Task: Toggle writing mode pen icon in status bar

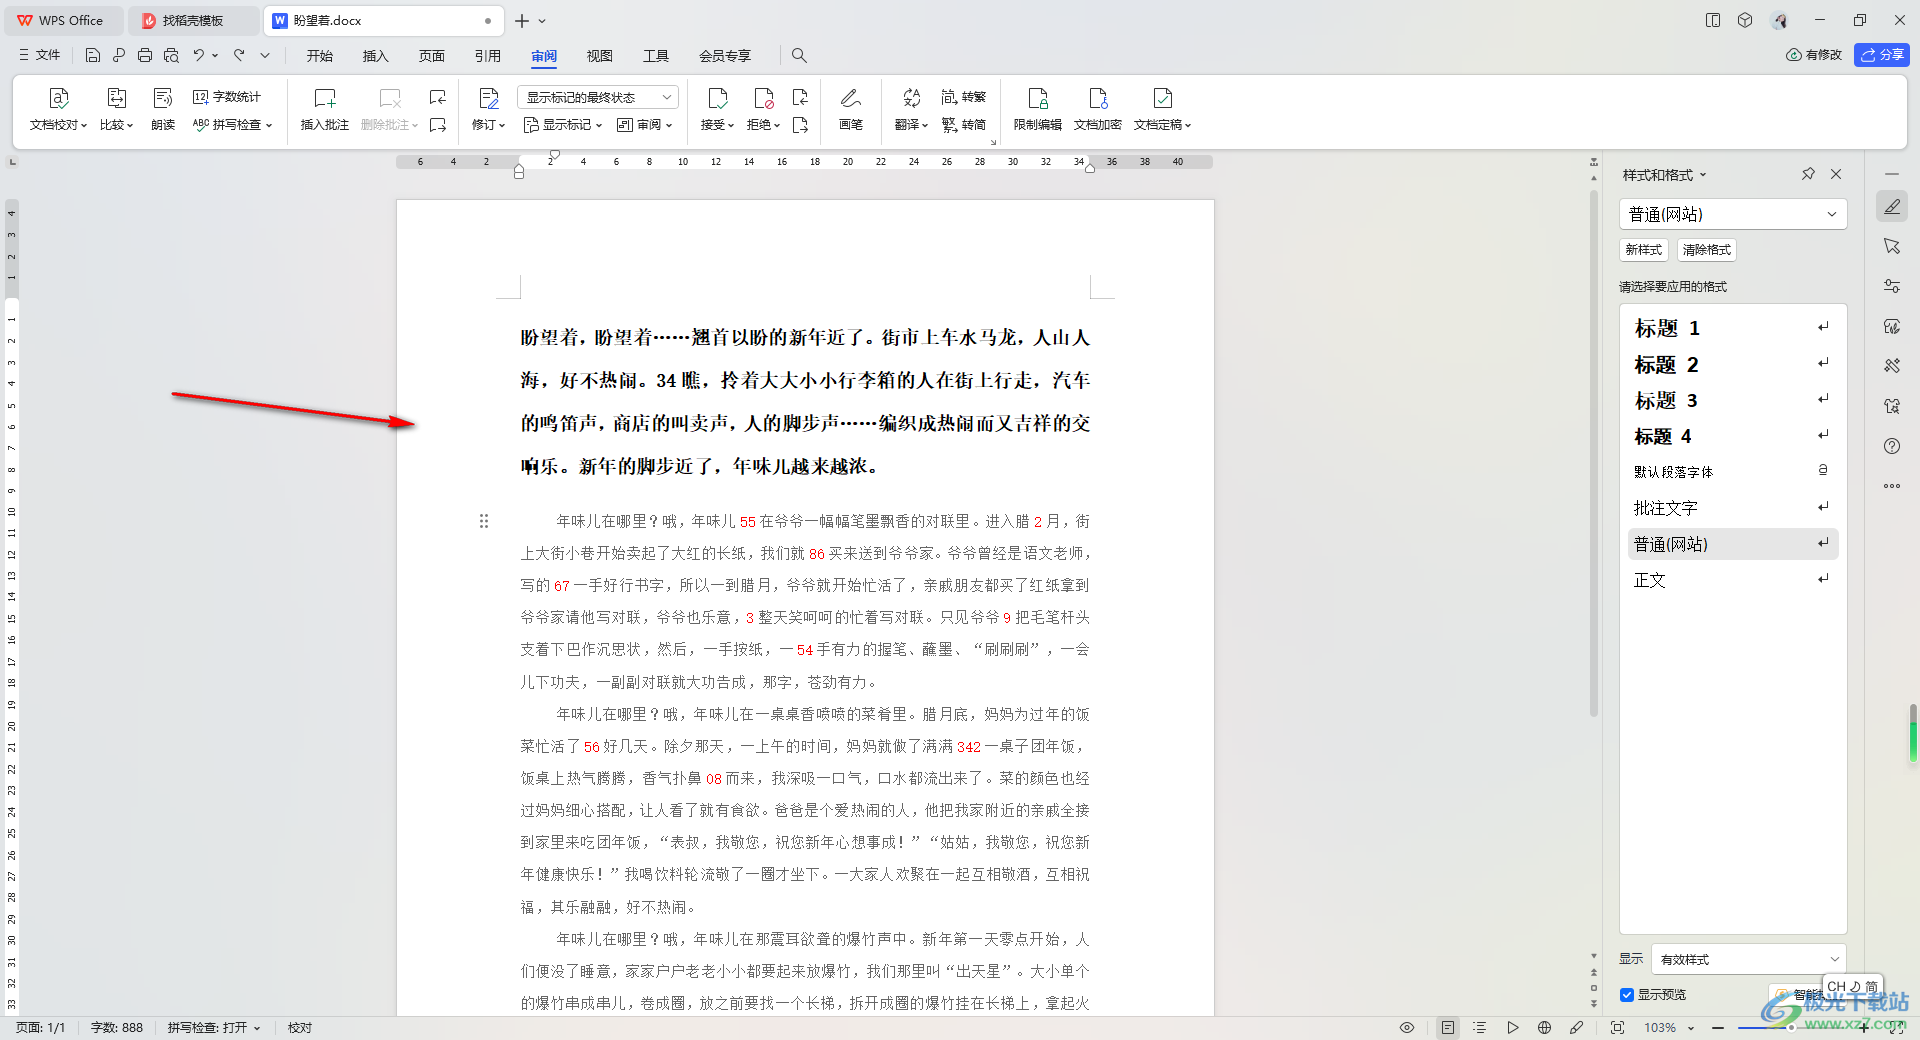Action: tap(1576, 1028)
